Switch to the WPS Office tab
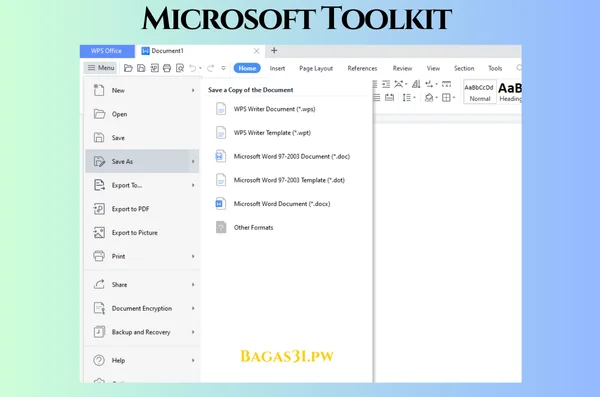 [107, 51]
